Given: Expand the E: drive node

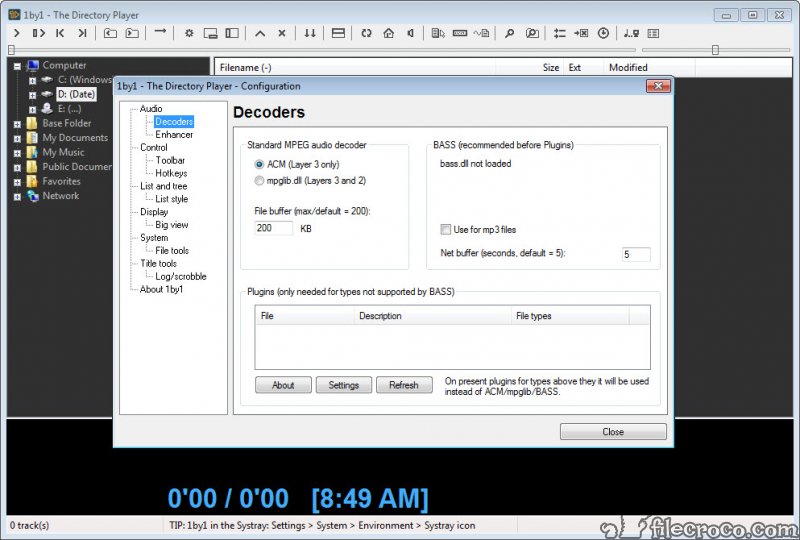Looking at the screenshot, I should 33,109.
